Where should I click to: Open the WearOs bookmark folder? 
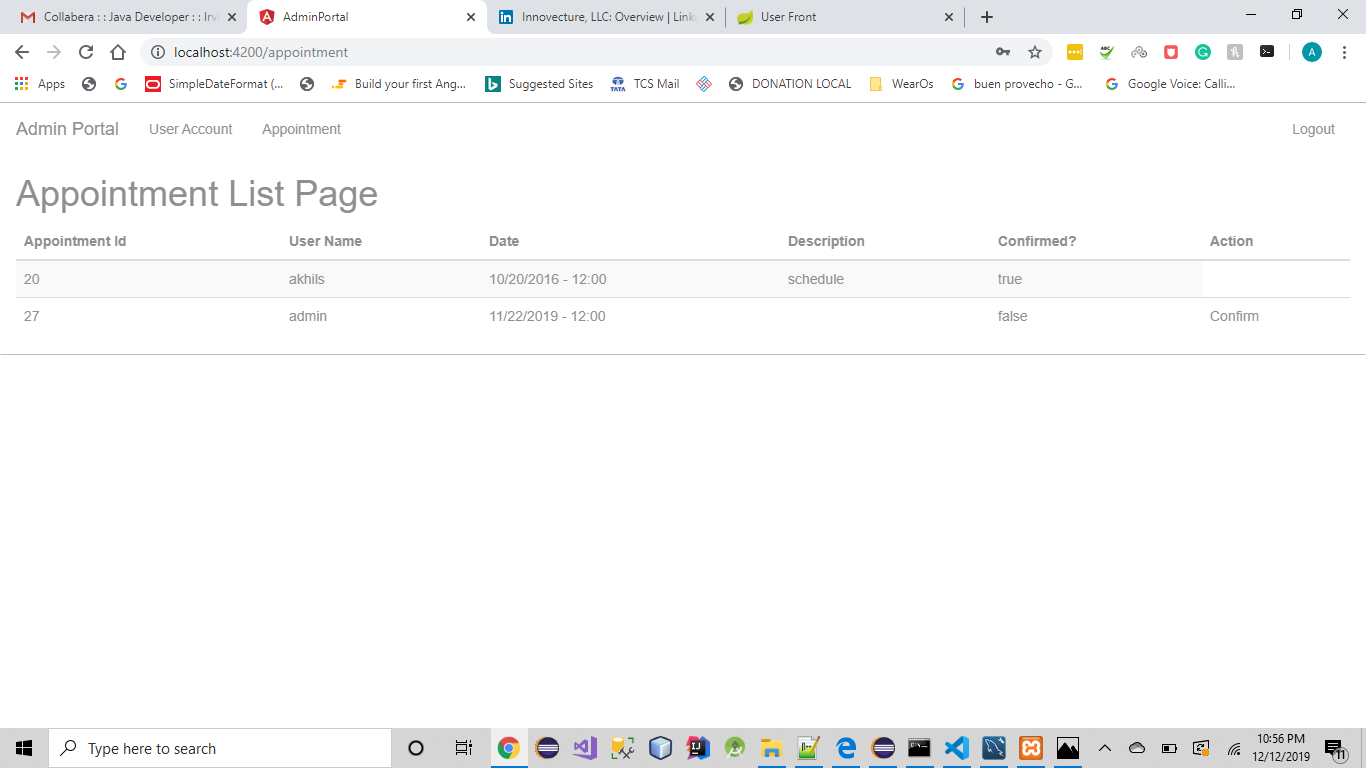[x=901, y=84]
